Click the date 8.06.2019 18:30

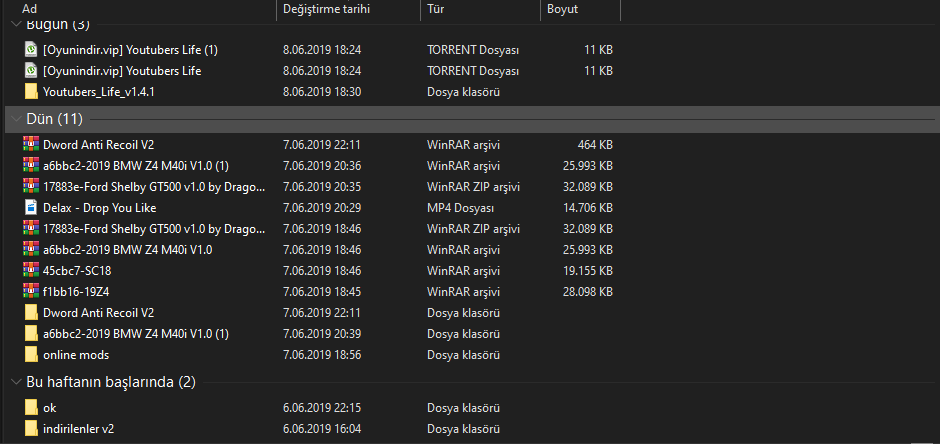coord(322,92)
